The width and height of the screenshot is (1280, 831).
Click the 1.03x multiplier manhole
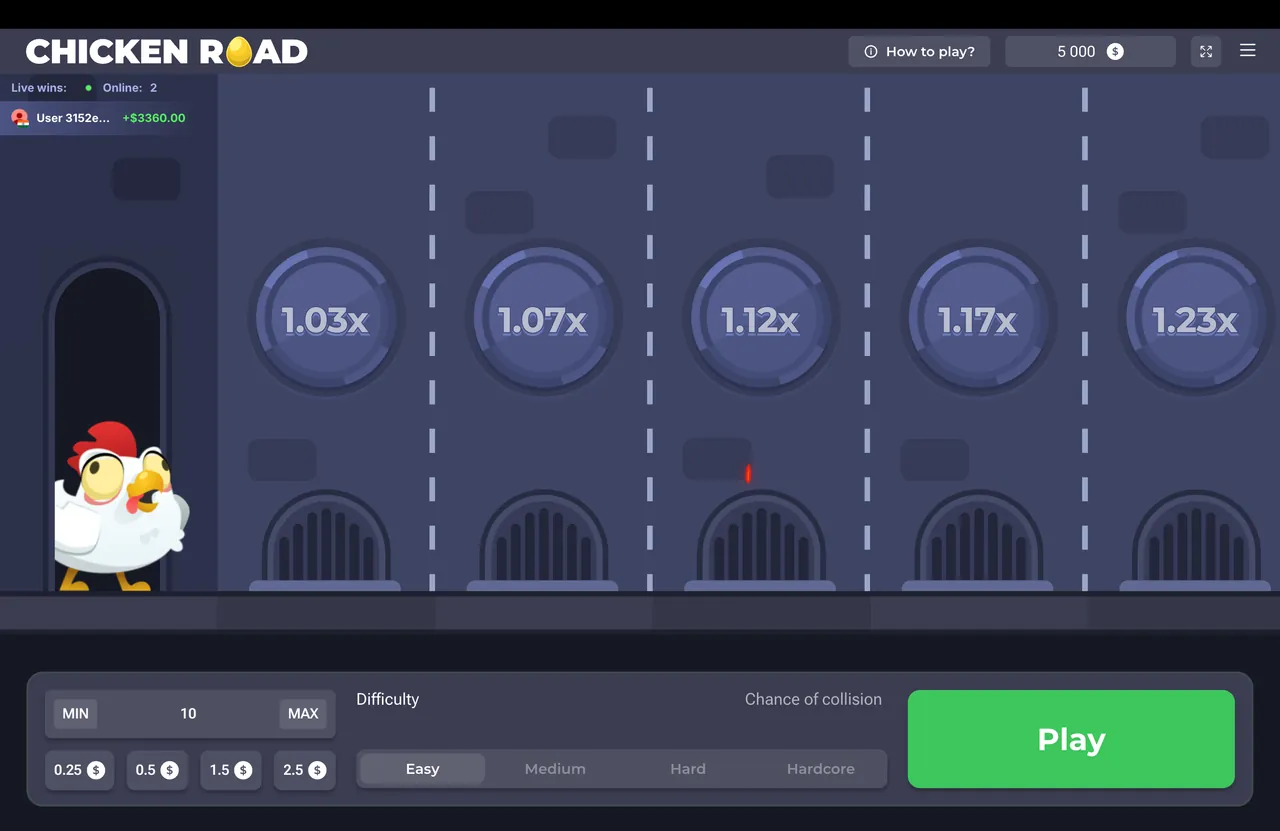pos(325,319)
